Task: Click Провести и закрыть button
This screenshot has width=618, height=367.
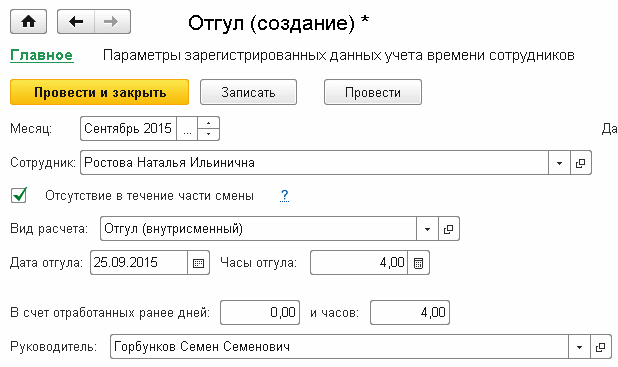Action: tap(99, 92)
